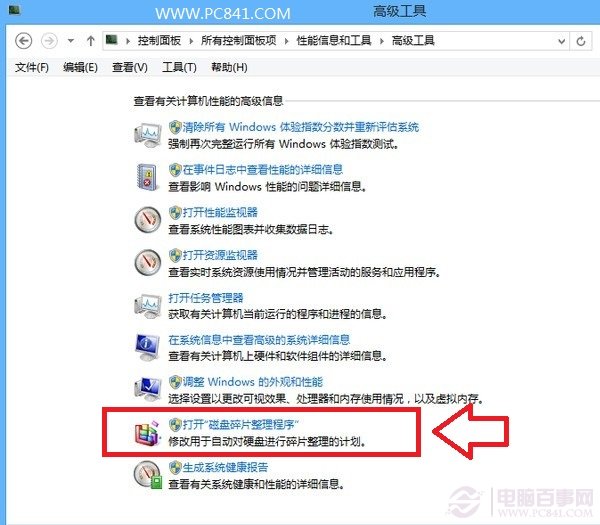Click 打开性能监视器 link
The image size is (600, 525).
click(220, 212)
